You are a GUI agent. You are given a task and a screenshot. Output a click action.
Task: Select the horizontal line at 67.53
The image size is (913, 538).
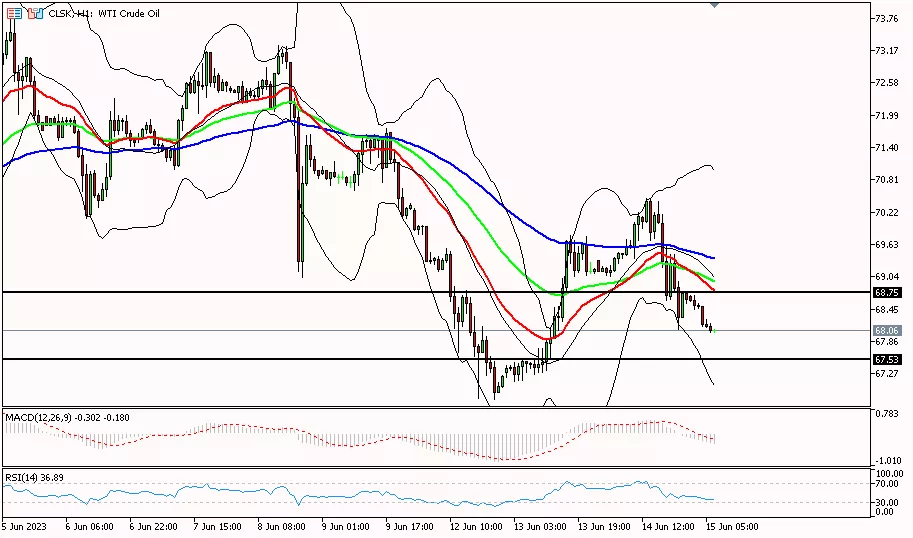click(x=300, y=358)
